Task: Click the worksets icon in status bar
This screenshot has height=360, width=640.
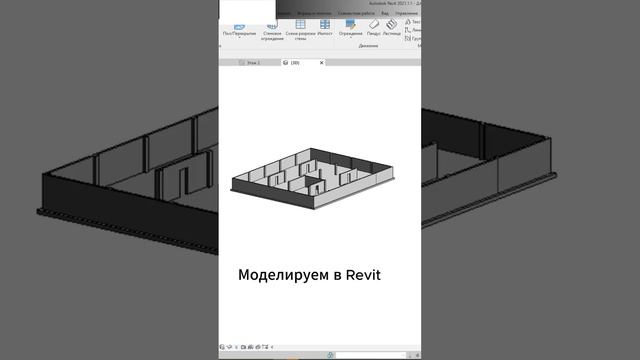Action: click(x=330, y=356)
